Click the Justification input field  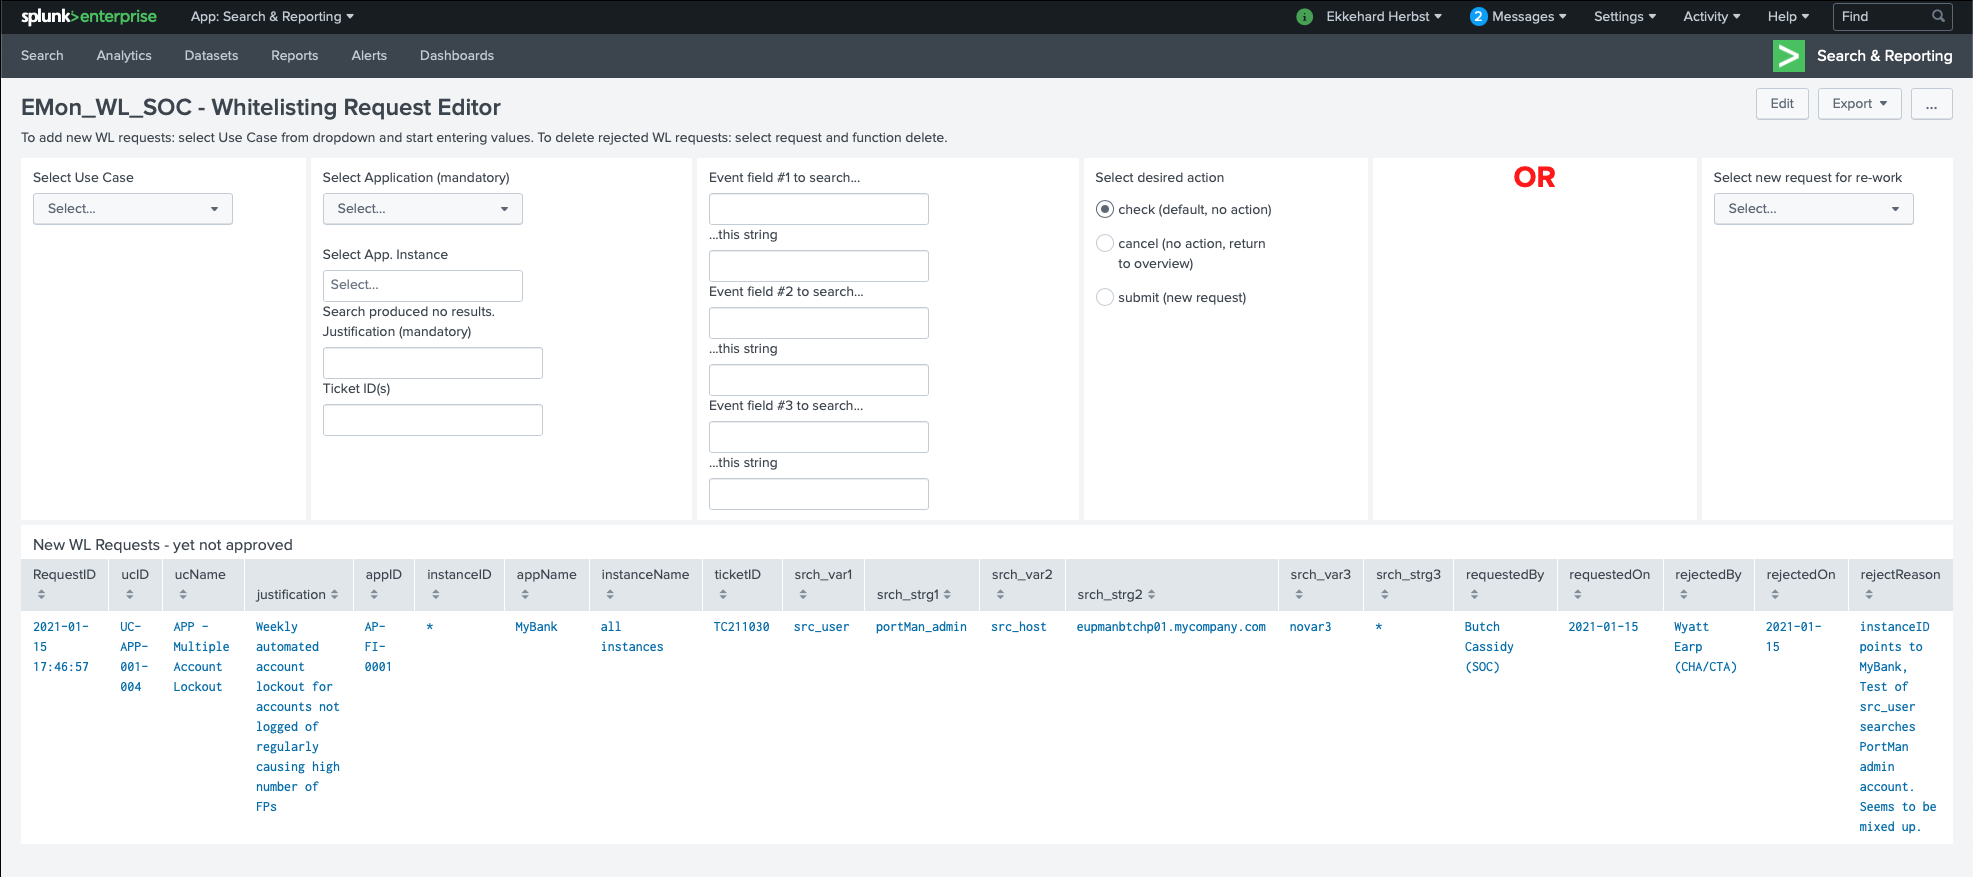[432, 363]
